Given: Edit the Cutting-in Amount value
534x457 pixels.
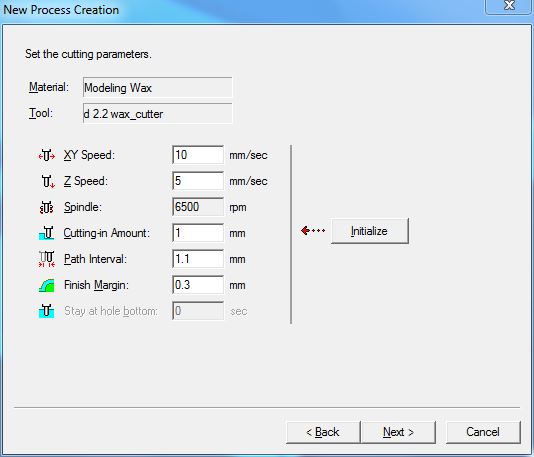Looking at the screenshot, I should point(198,233).
